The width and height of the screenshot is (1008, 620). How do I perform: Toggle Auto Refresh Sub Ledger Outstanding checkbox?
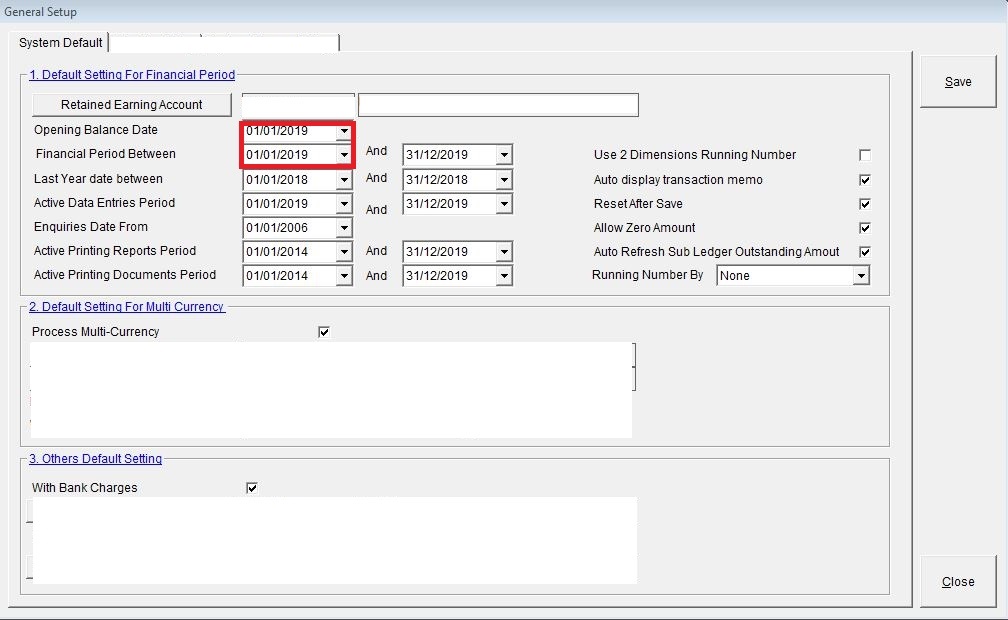(x=865, y=252)
